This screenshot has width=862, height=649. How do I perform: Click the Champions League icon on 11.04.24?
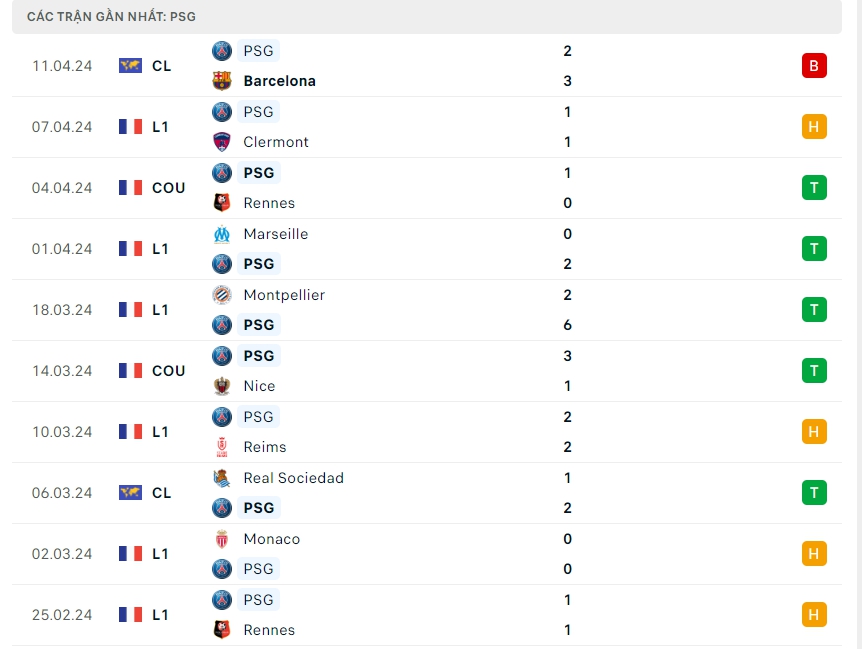pyautogui.click(x=130, y=66)
